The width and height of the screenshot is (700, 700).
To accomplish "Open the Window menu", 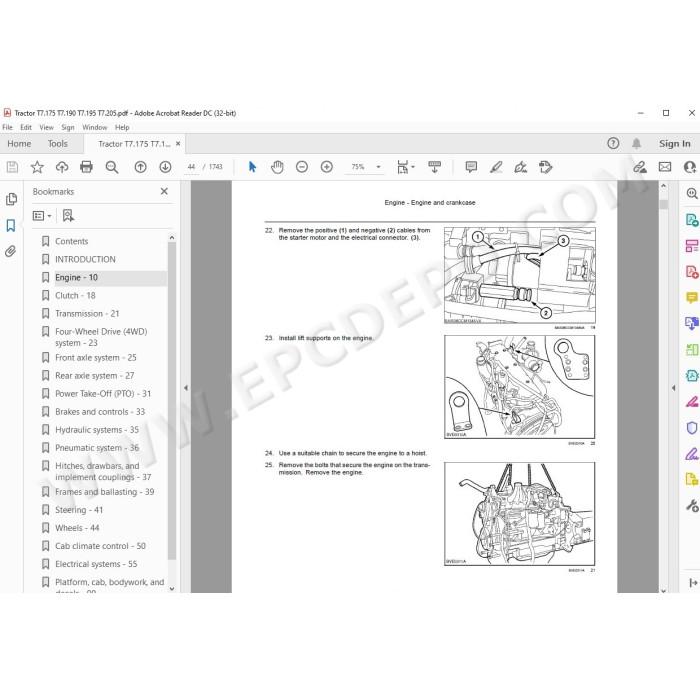I will [x=95, y=127].
